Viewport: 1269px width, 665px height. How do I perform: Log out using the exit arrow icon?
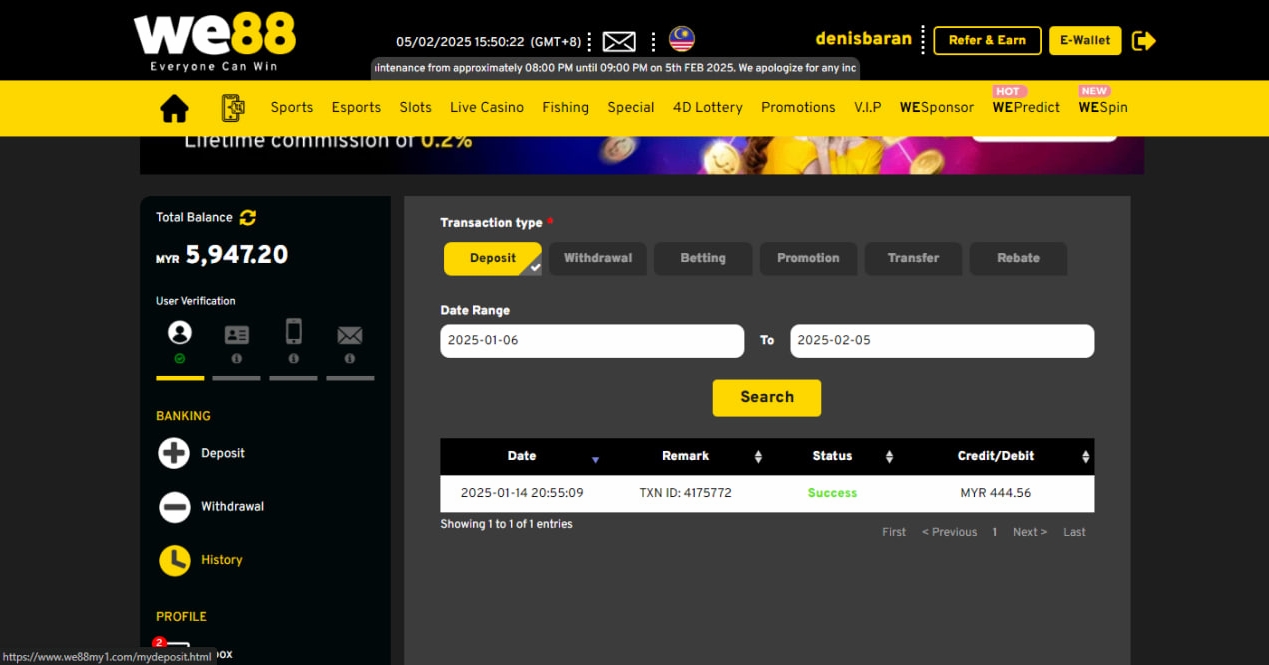[x=1144, y=41]
